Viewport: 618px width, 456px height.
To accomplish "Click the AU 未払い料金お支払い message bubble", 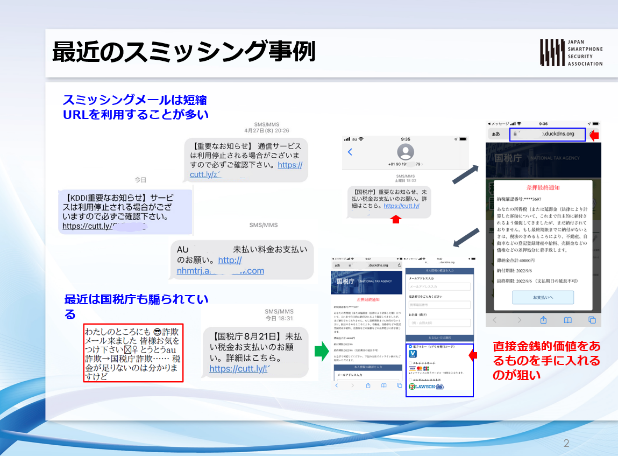I will 242,260.
